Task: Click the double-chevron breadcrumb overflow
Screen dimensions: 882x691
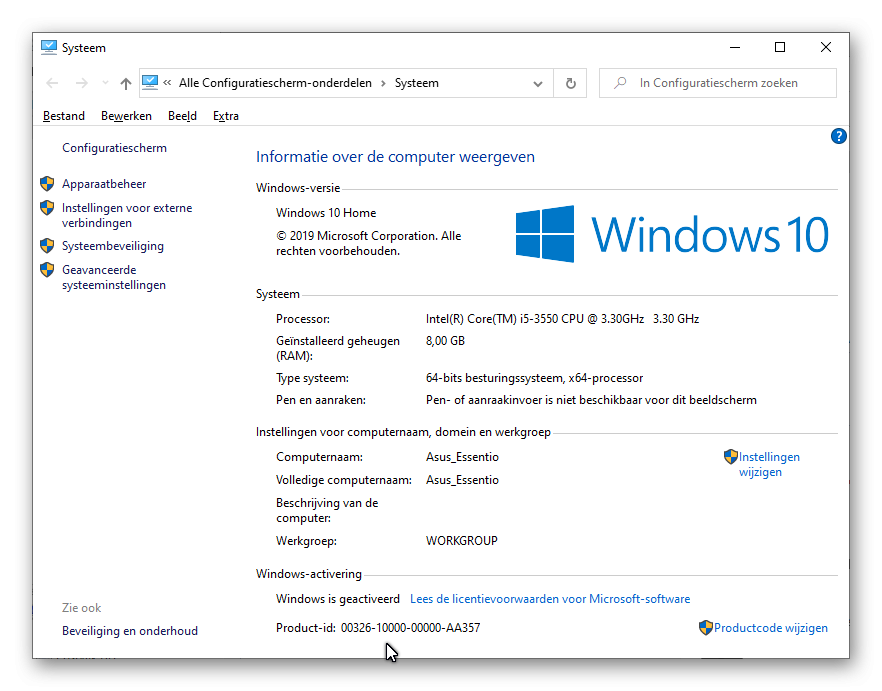Action: click(x=167, y=83)
